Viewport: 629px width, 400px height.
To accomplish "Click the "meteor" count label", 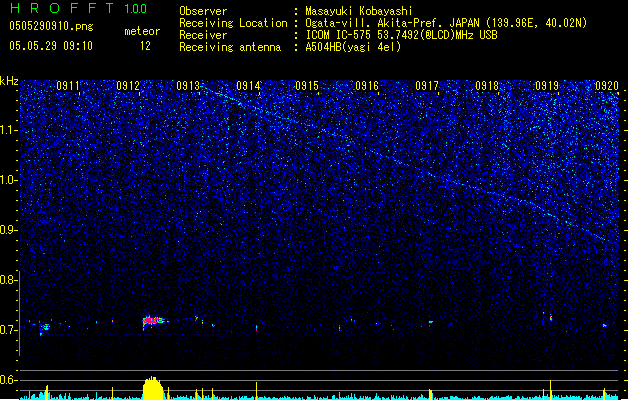I will point(142,31).
